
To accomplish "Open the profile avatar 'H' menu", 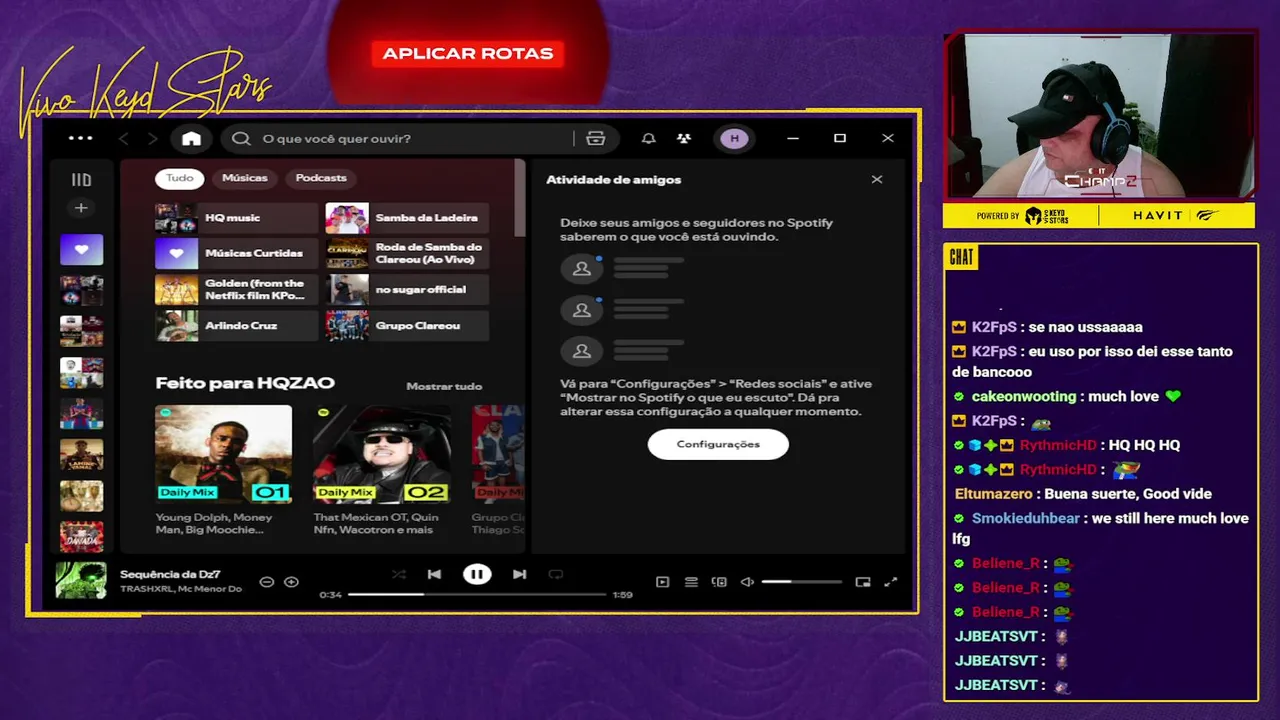I will pos(734,139).
